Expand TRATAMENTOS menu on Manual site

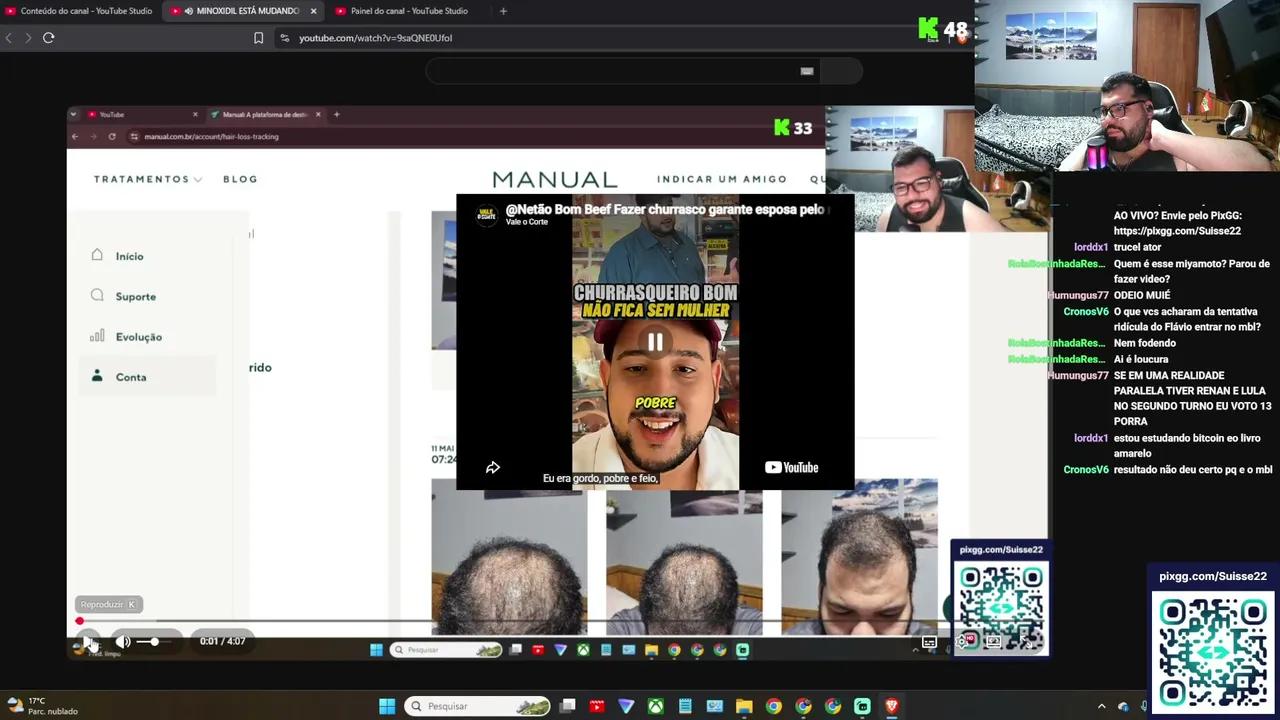148,179
